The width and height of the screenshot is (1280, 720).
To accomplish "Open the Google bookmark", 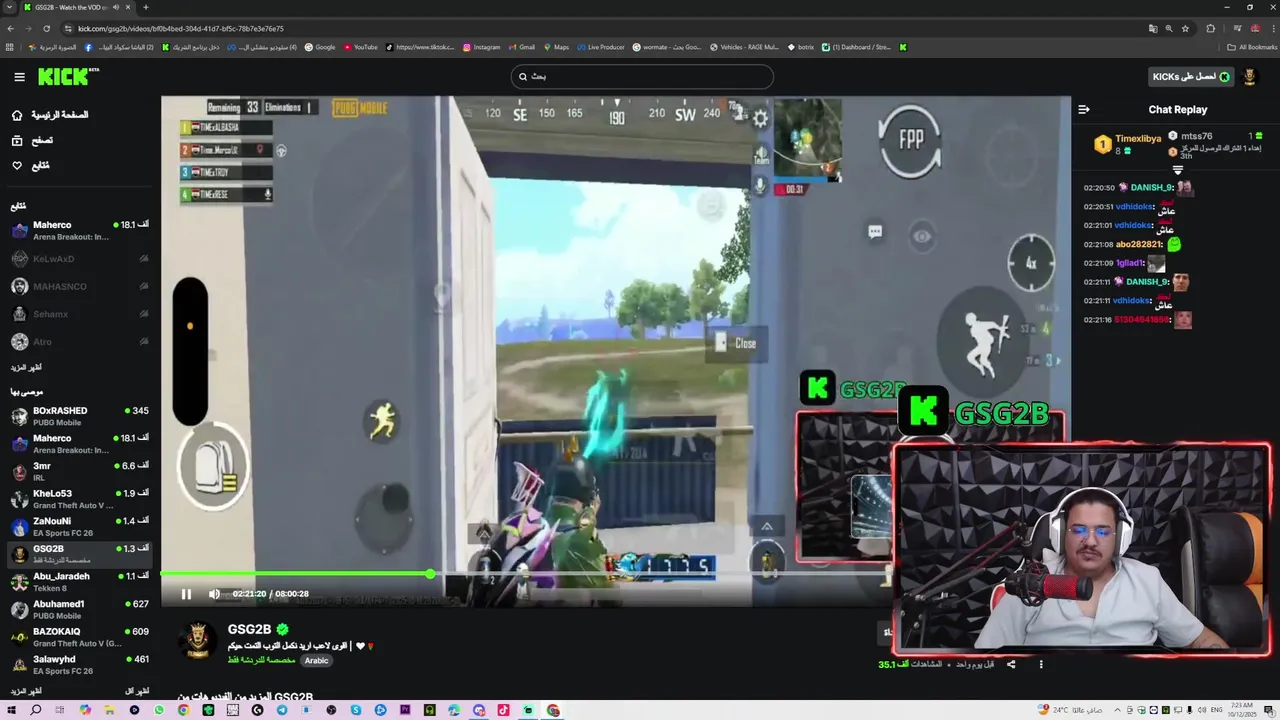I will [x=320, y=47].
